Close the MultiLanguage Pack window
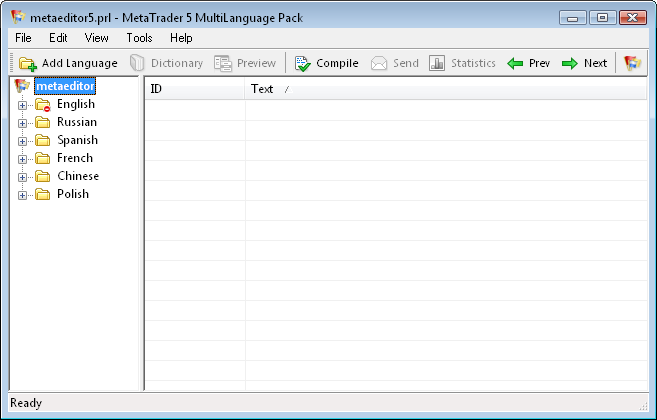Screen dimensions: 657x420 tap(633, 18)
